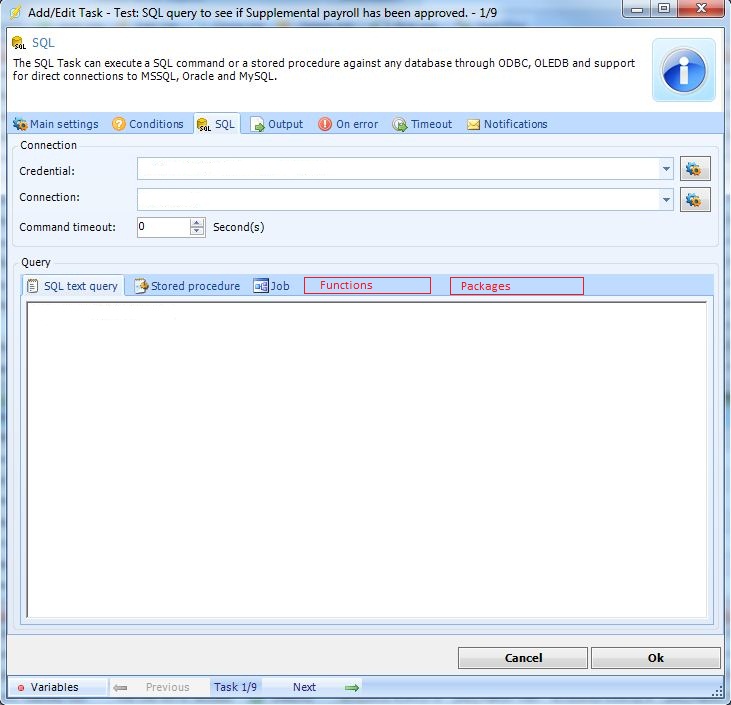Open credential manager icon beside Credential field
731x705 pixels.
pyautogui.click(x=695, y=170)
